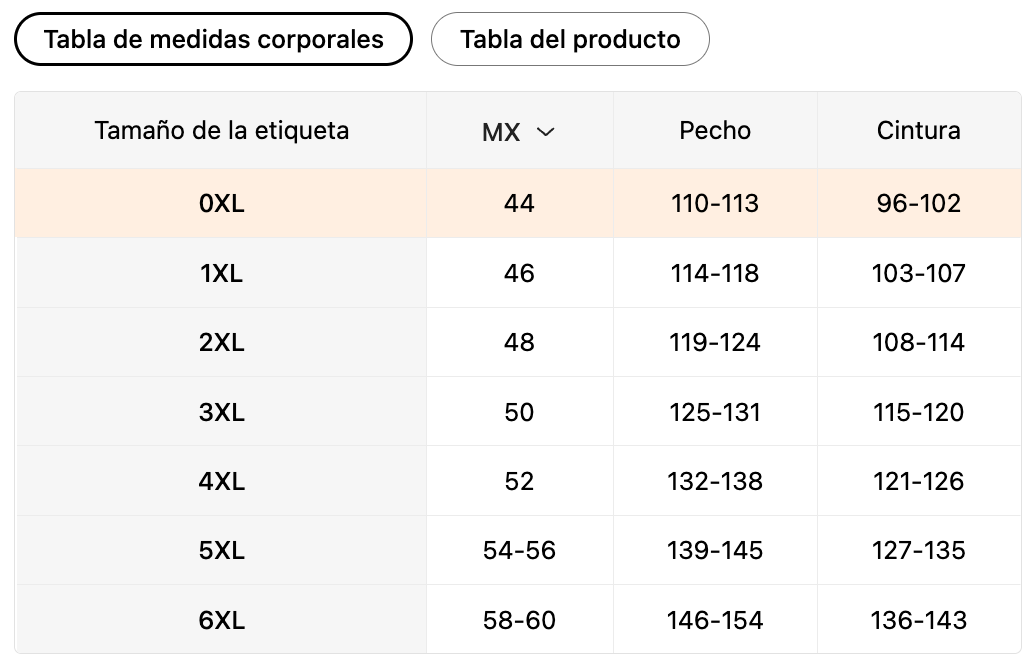Click the Pecho column header

[715, 130]
